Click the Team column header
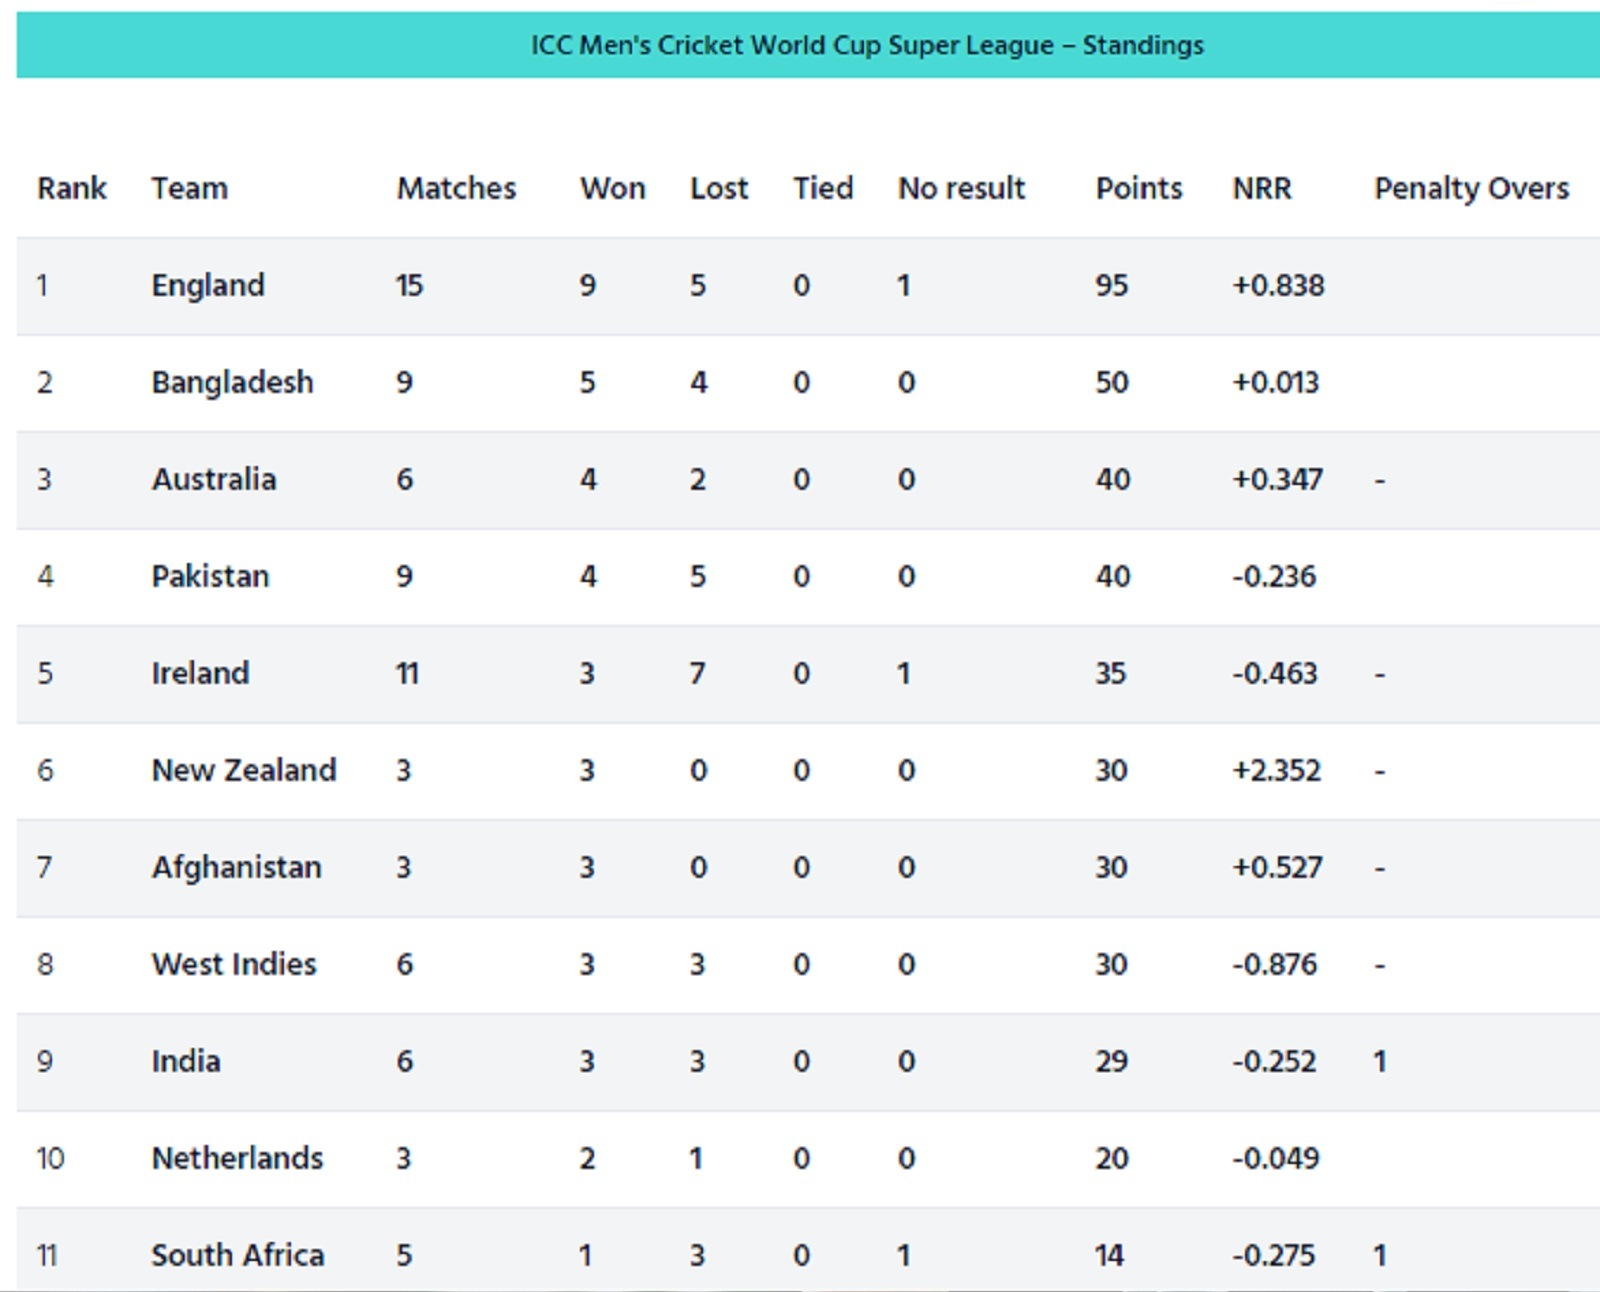Viewport: 1600px width, 1292px height. click(x=190, y=188)
